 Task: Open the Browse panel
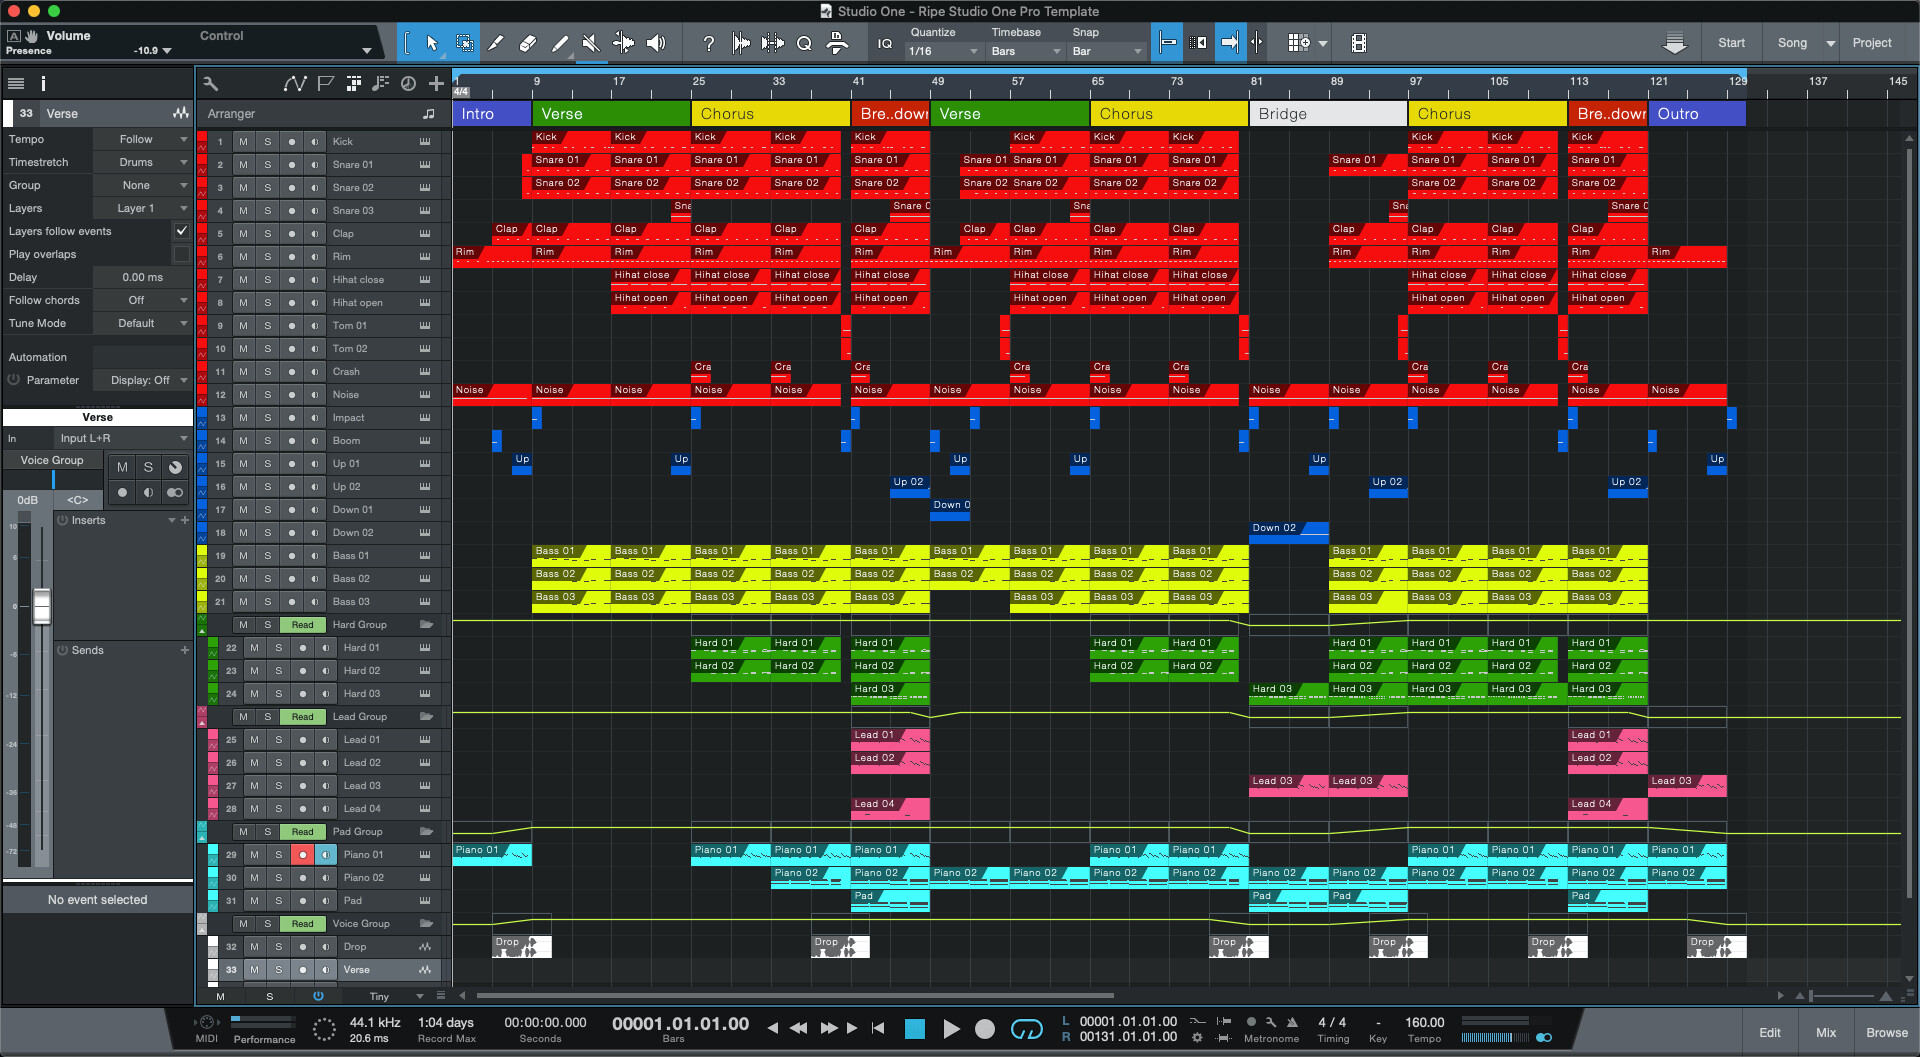[1887, 1032]
